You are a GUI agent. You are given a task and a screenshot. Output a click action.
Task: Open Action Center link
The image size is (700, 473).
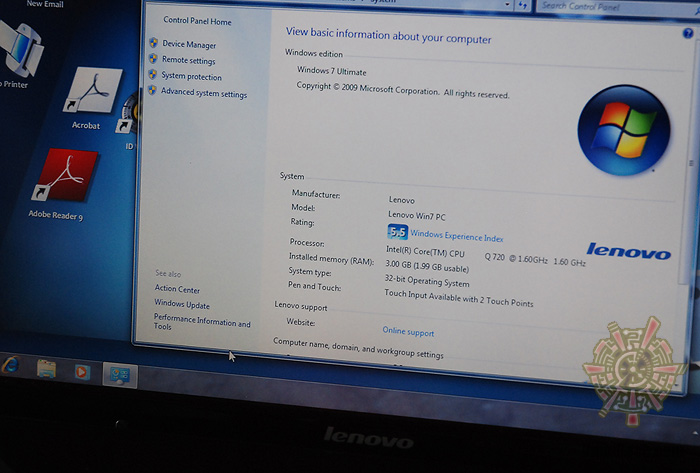coord(177,289)
